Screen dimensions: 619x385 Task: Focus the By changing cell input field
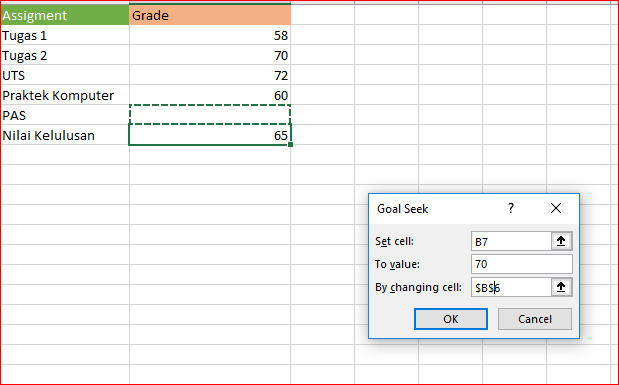(x=511, y=287)
